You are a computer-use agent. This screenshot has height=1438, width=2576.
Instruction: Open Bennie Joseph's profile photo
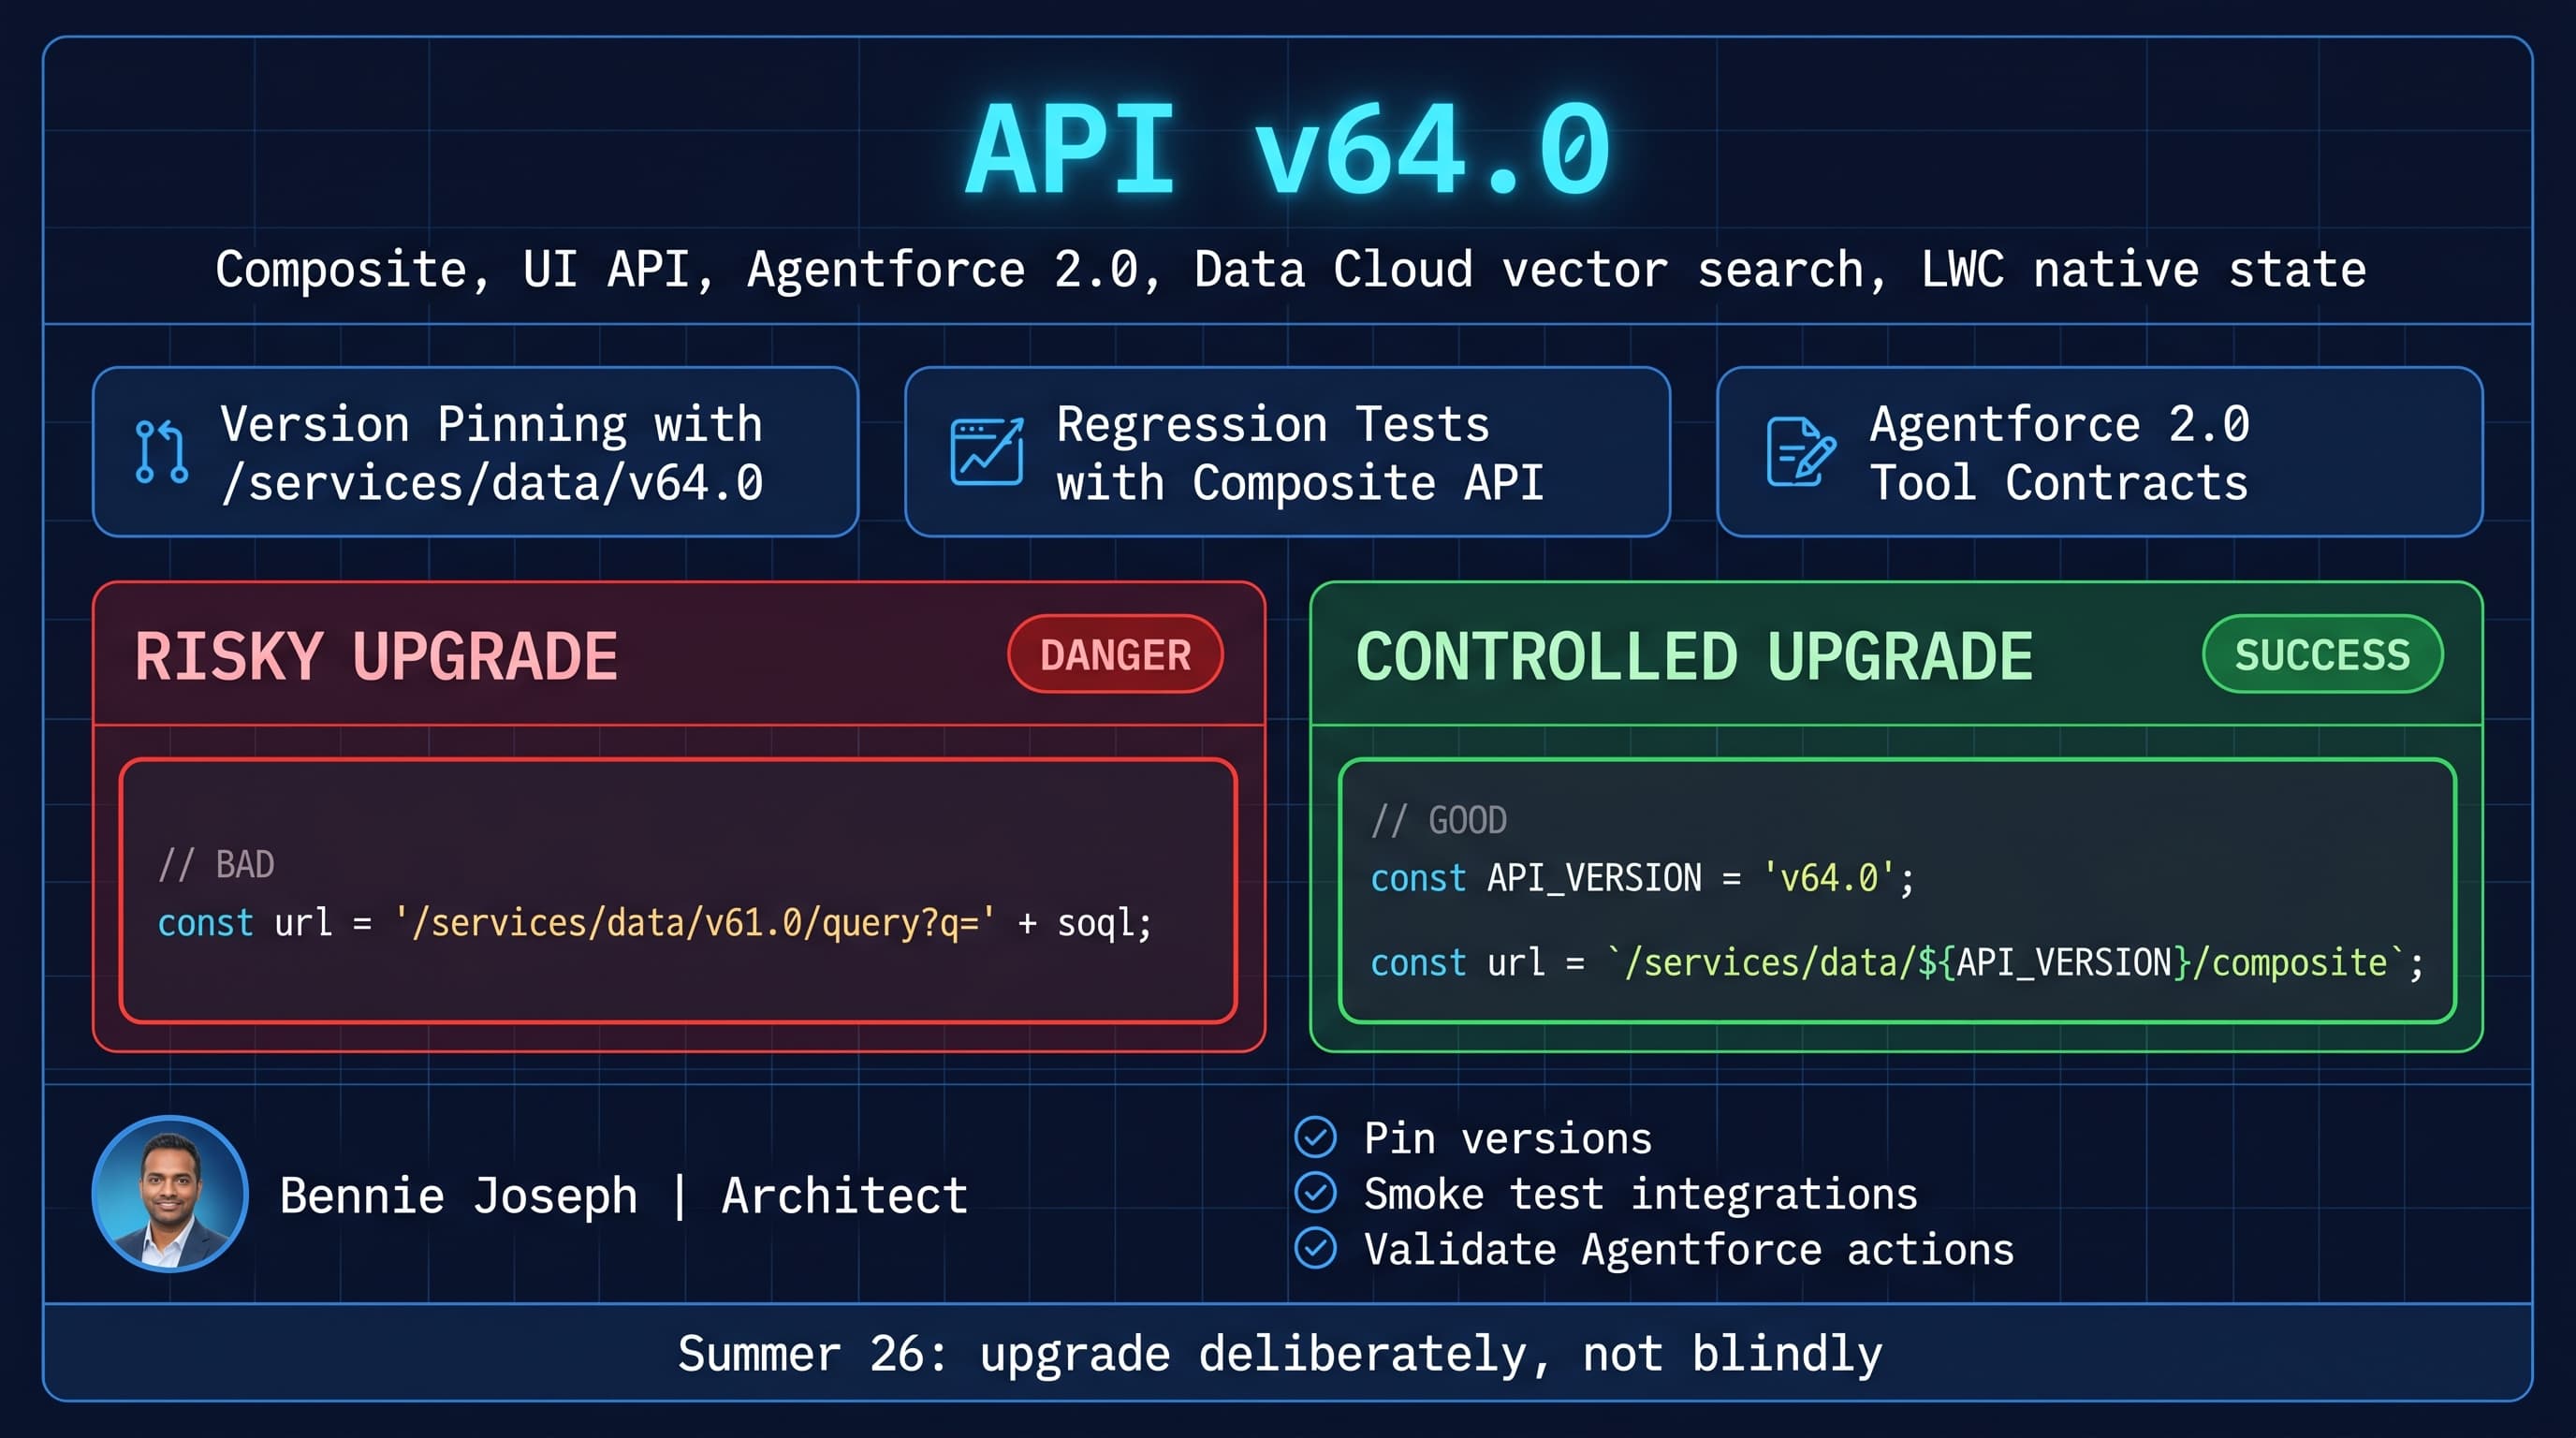click(170, 1194)
